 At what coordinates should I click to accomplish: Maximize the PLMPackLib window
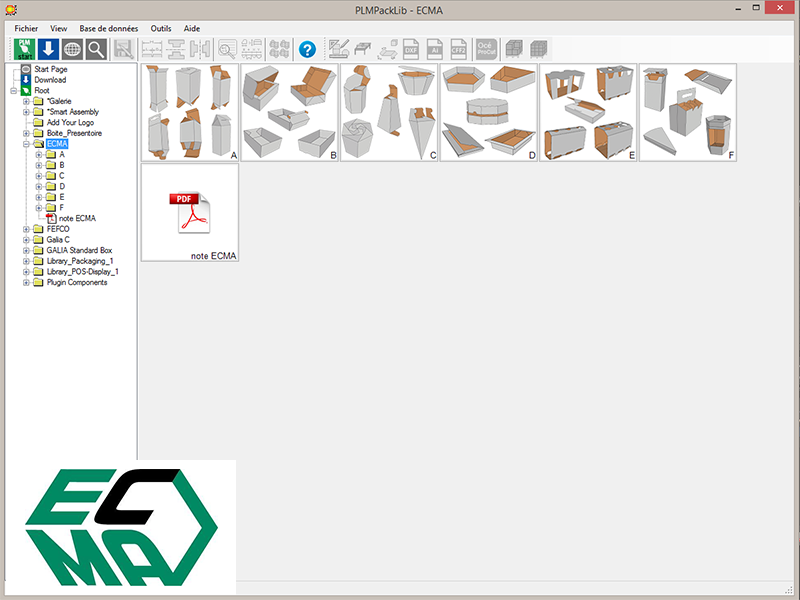pyautogui.click(x=756, y=8)
